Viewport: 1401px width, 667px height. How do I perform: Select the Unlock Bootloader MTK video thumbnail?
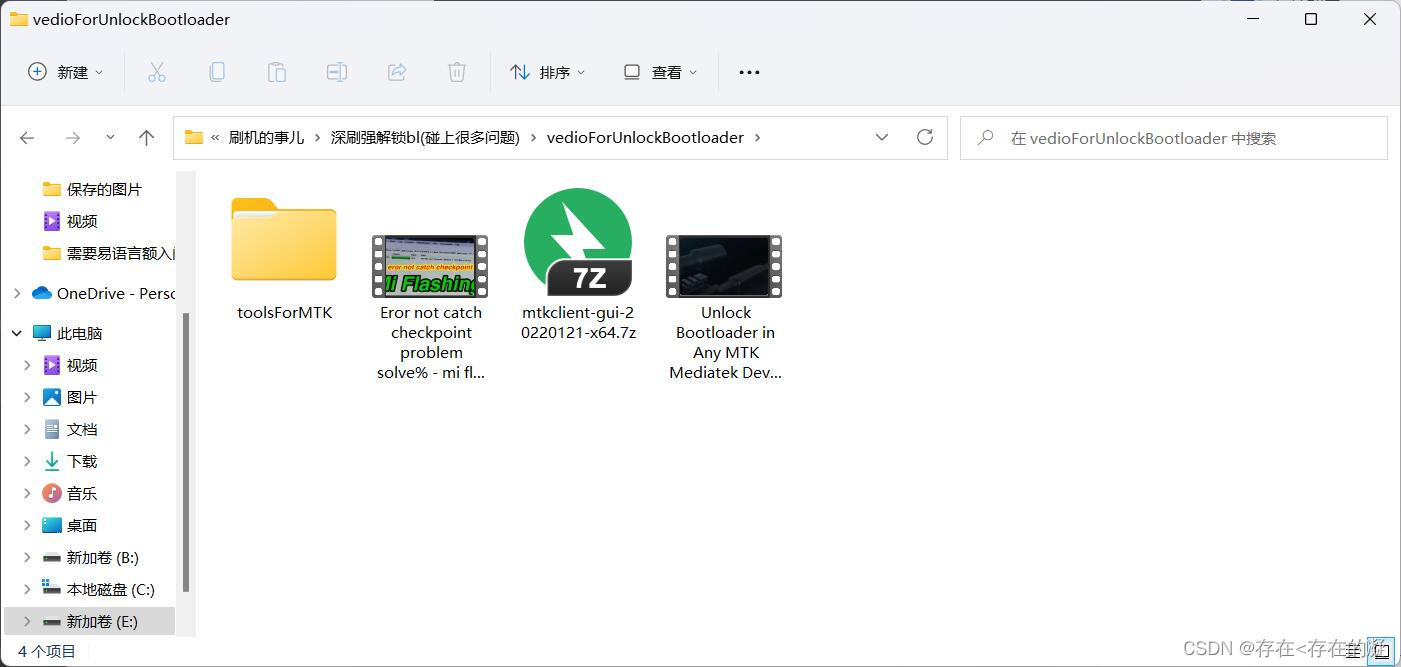725,266
